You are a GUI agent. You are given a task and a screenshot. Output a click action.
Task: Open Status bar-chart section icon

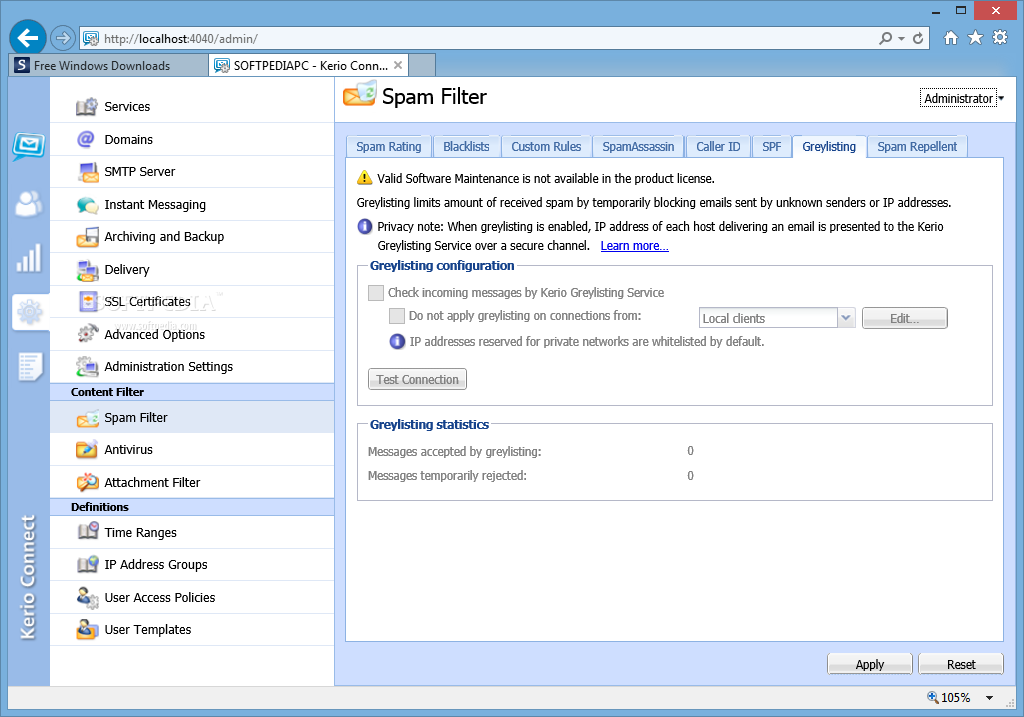pyautogui.click(x=29, y=258)
